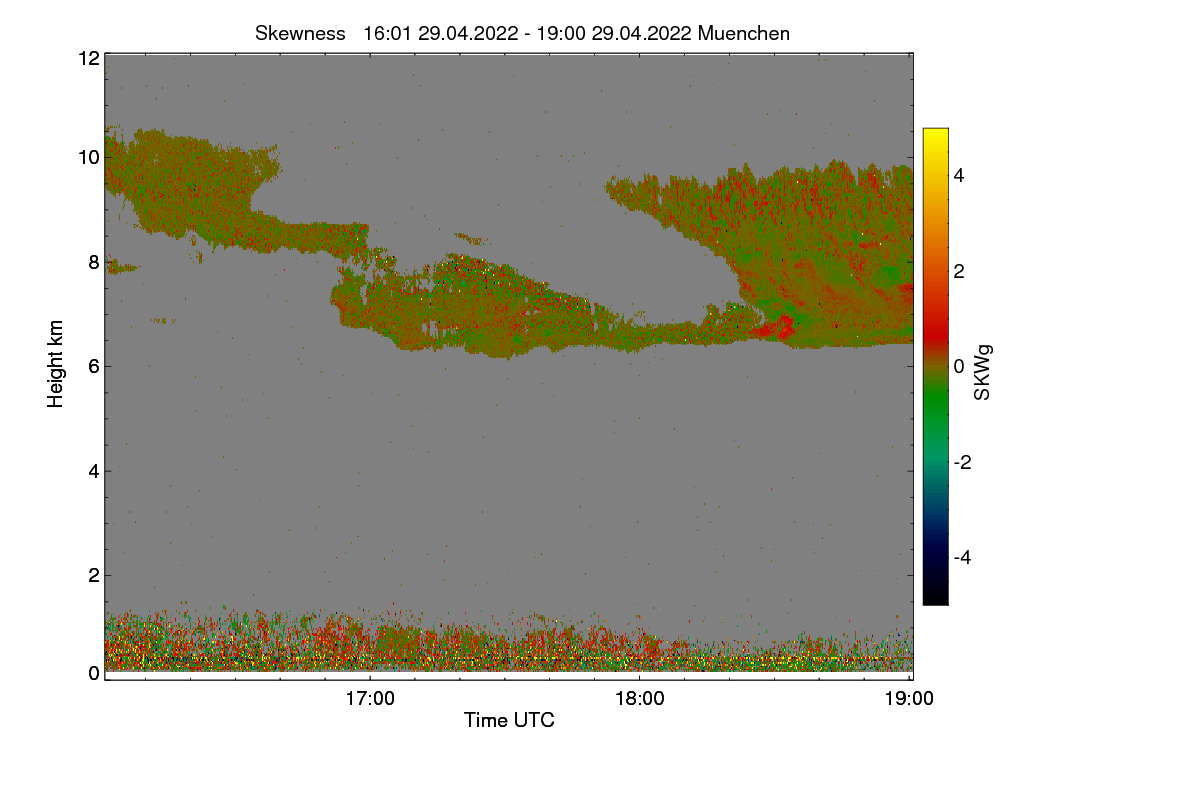The width and height of the screenshot is (1200, 800).
Task: Click the yellow top of the colorbar
Action: pos(935,135)
